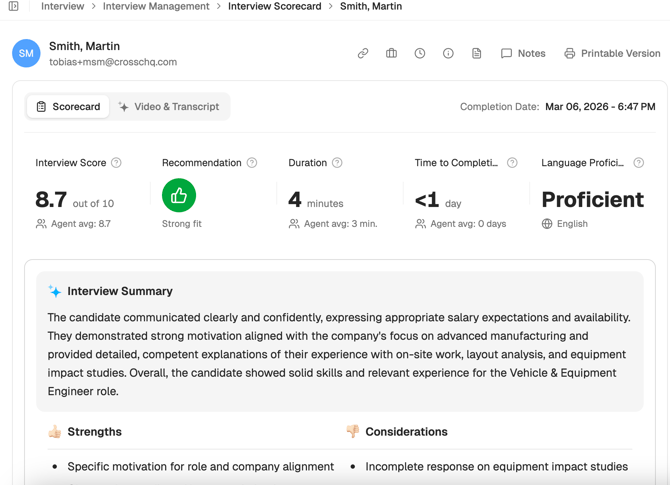Click the Interview Scorecard breadcrumb
The width and height of the screenshot is (670, 485).
tap(275, 6)
